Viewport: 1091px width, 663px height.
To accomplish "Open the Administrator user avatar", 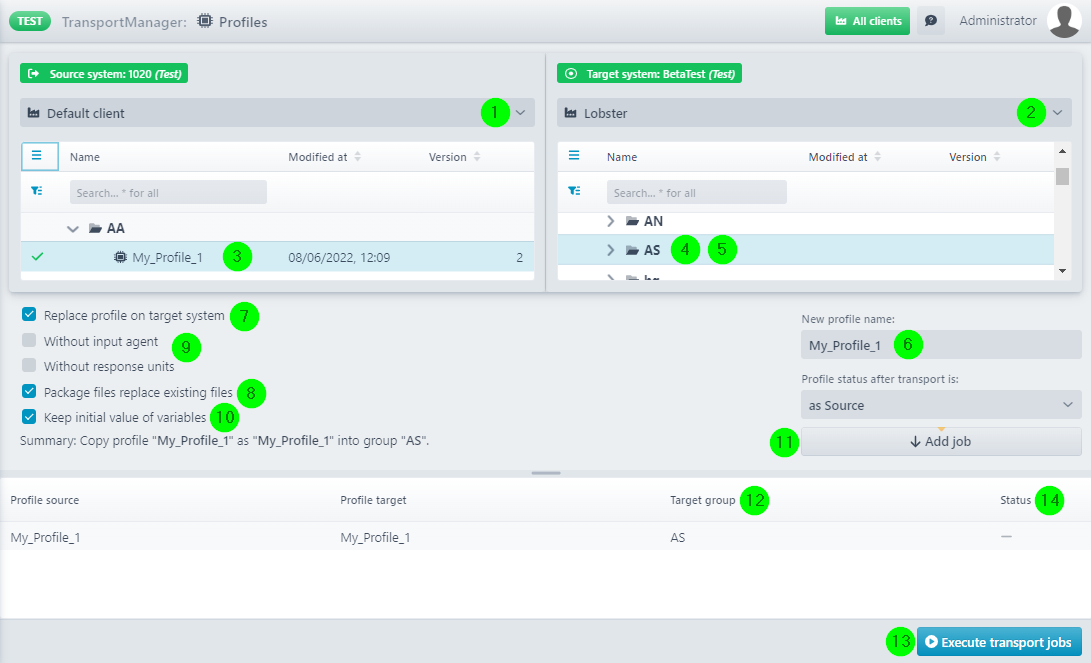I will pyautogui.click(x=1063, y=21).
